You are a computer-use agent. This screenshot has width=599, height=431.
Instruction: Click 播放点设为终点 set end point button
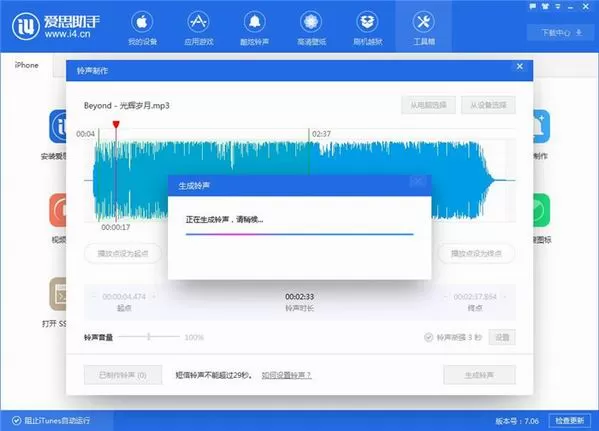tap(476, 253)
